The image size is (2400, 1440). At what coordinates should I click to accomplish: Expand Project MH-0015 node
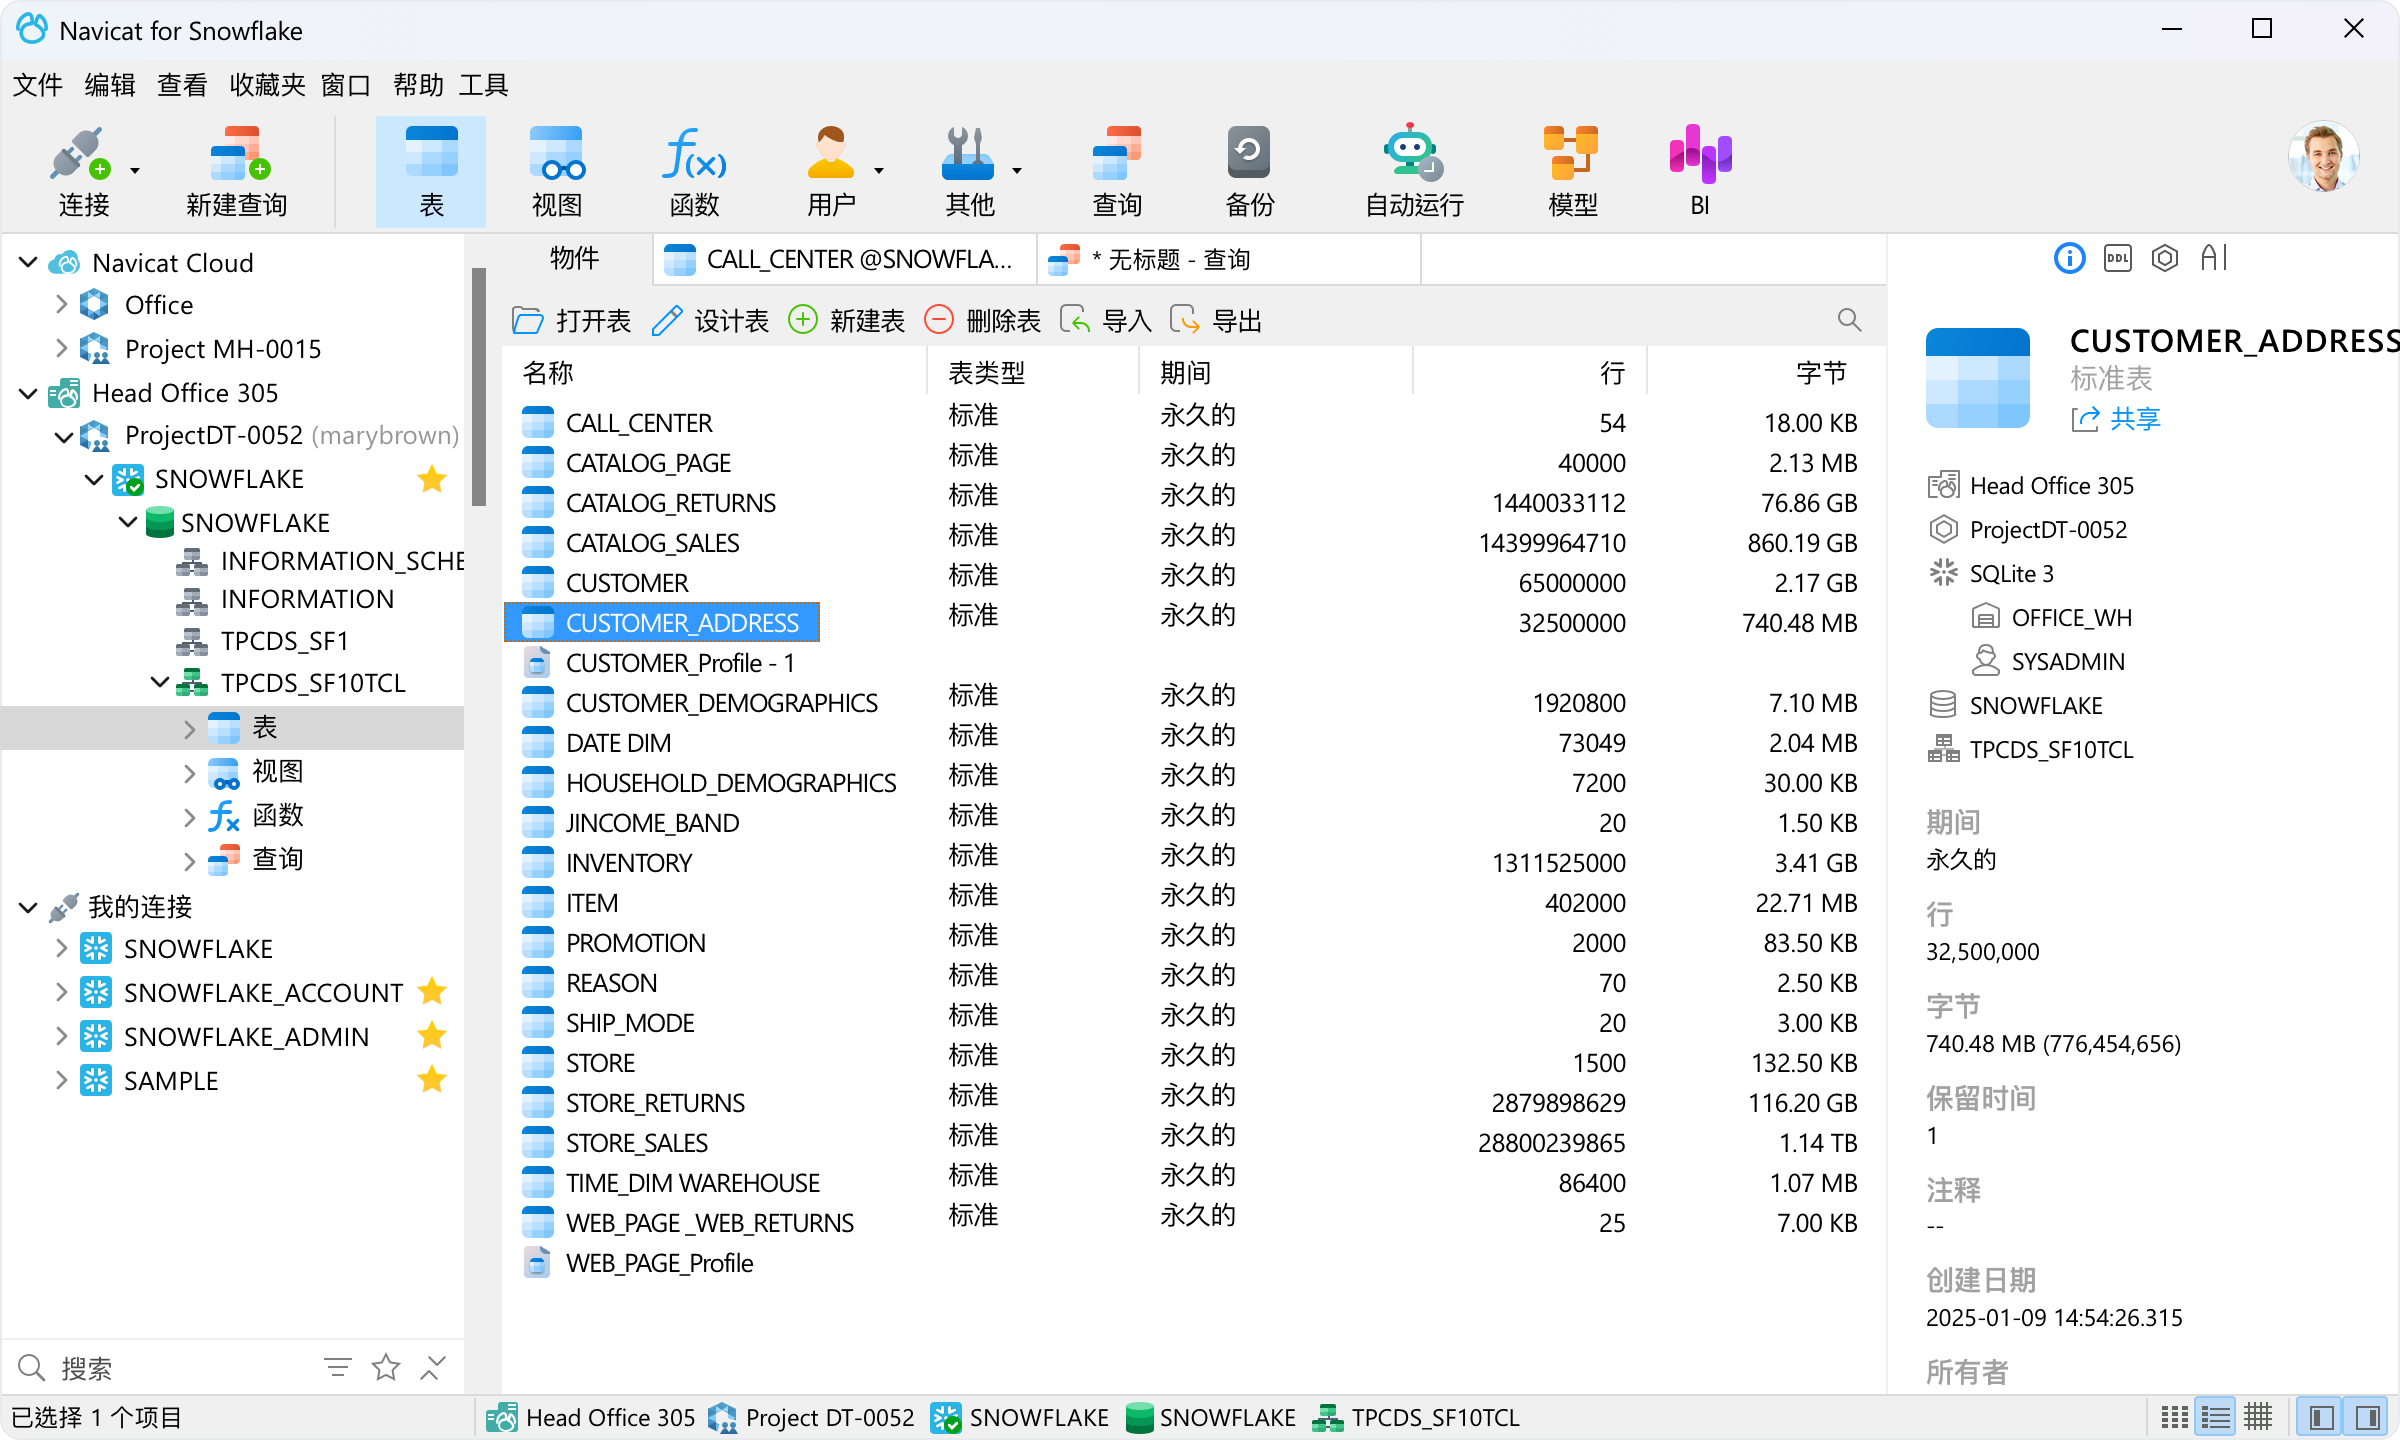coord(62,348)
